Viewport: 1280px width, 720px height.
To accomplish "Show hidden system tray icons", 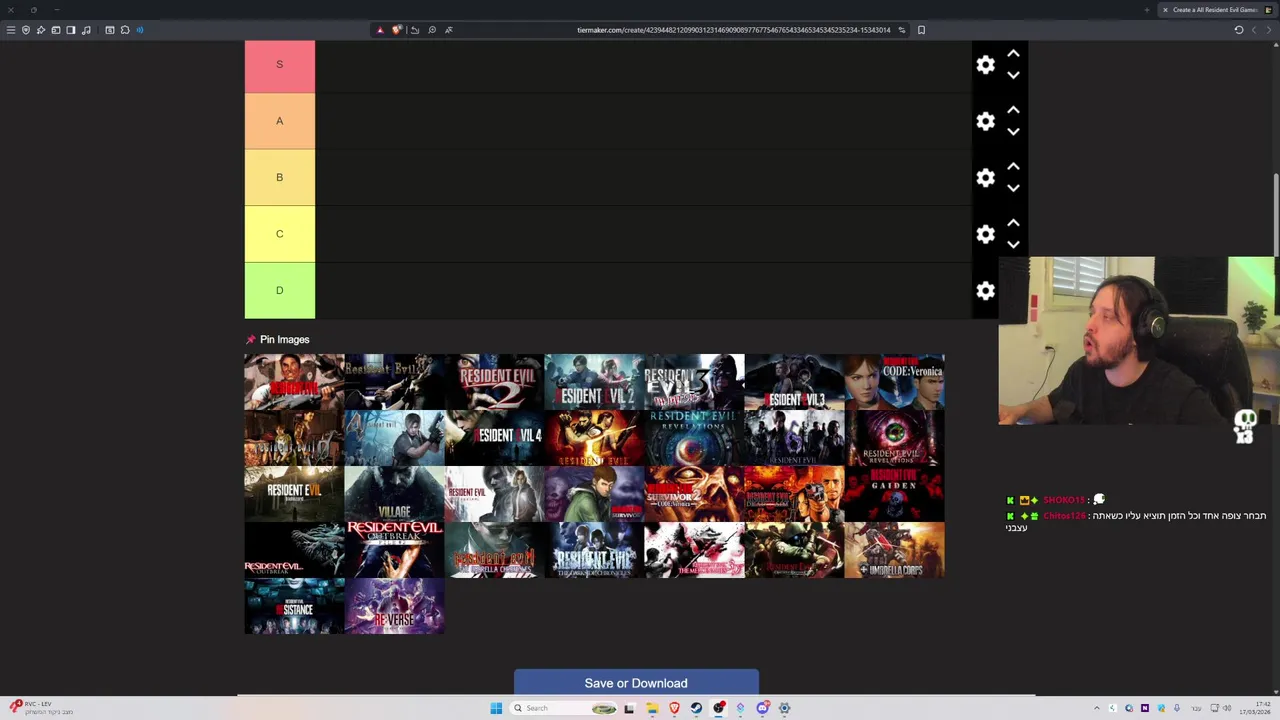I will click(x=1096, y=708).
